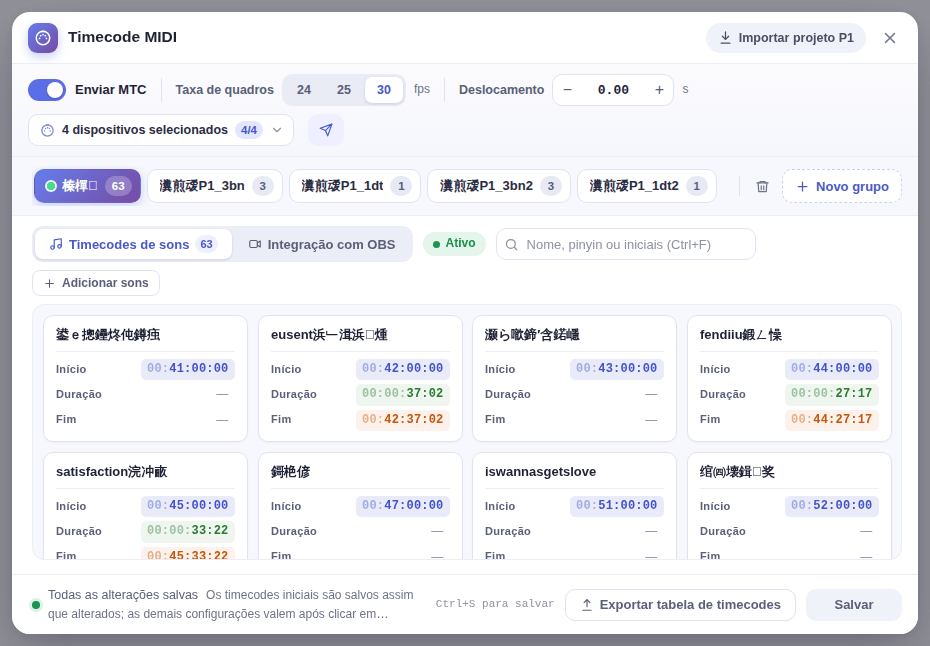This screenshot has height=646, width=930.
Task: Expand device list with the chevron arrow
Action: 277,130
